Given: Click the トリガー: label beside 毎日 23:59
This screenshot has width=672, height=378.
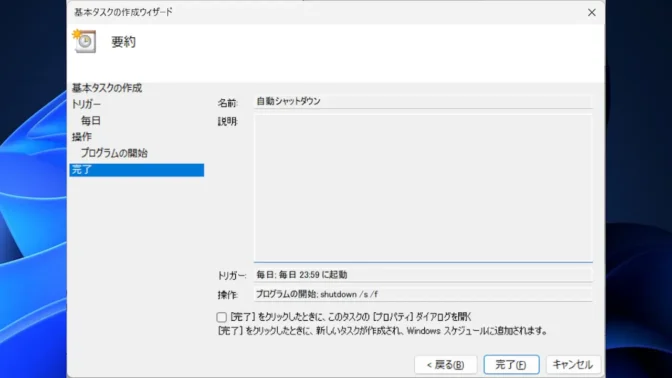Looking at the screenshot, I should click(232, 276).
